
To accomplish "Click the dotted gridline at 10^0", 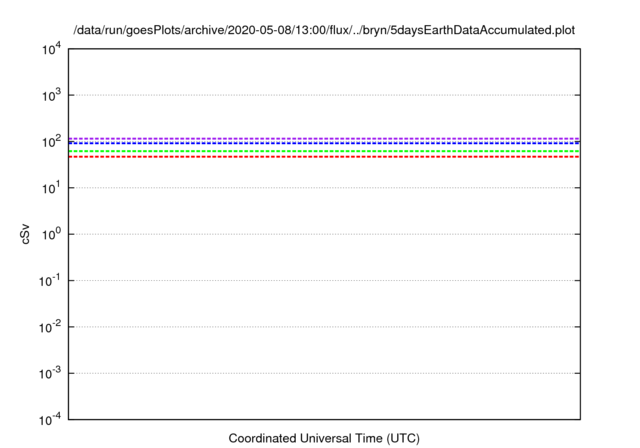I will click(x=324, y=234).
